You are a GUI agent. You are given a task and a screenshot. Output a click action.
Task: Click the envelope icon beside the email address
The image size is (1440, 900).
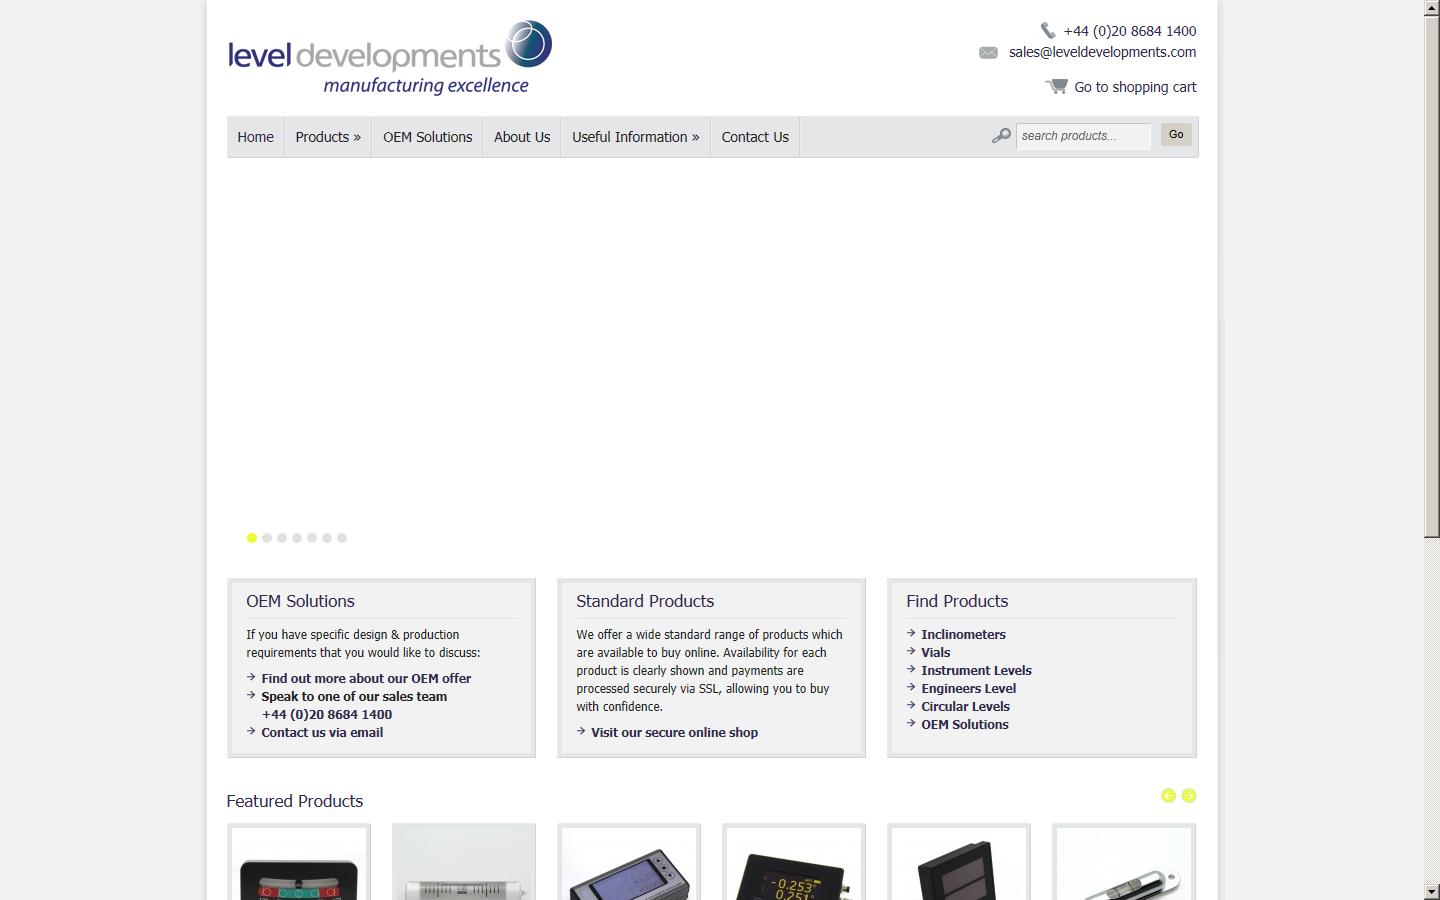pyautogui.click(x=989, y=52)
